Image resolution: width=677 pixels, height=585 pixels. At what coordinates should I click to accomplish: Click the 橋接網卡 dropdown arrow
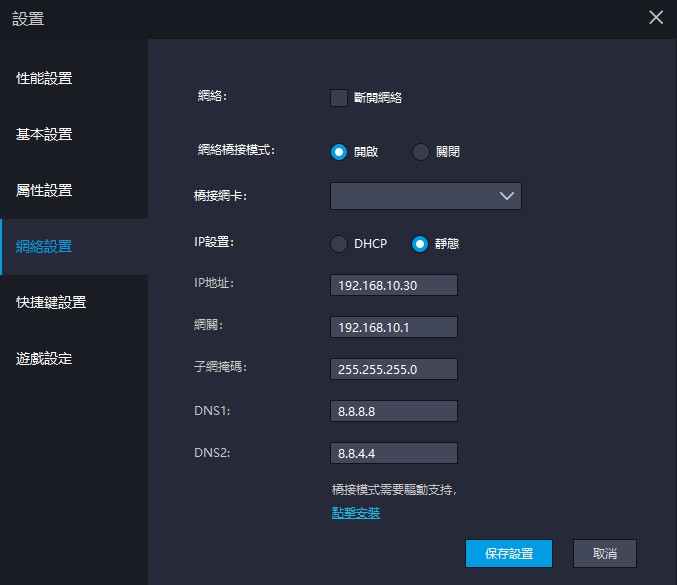click(506, 196)
